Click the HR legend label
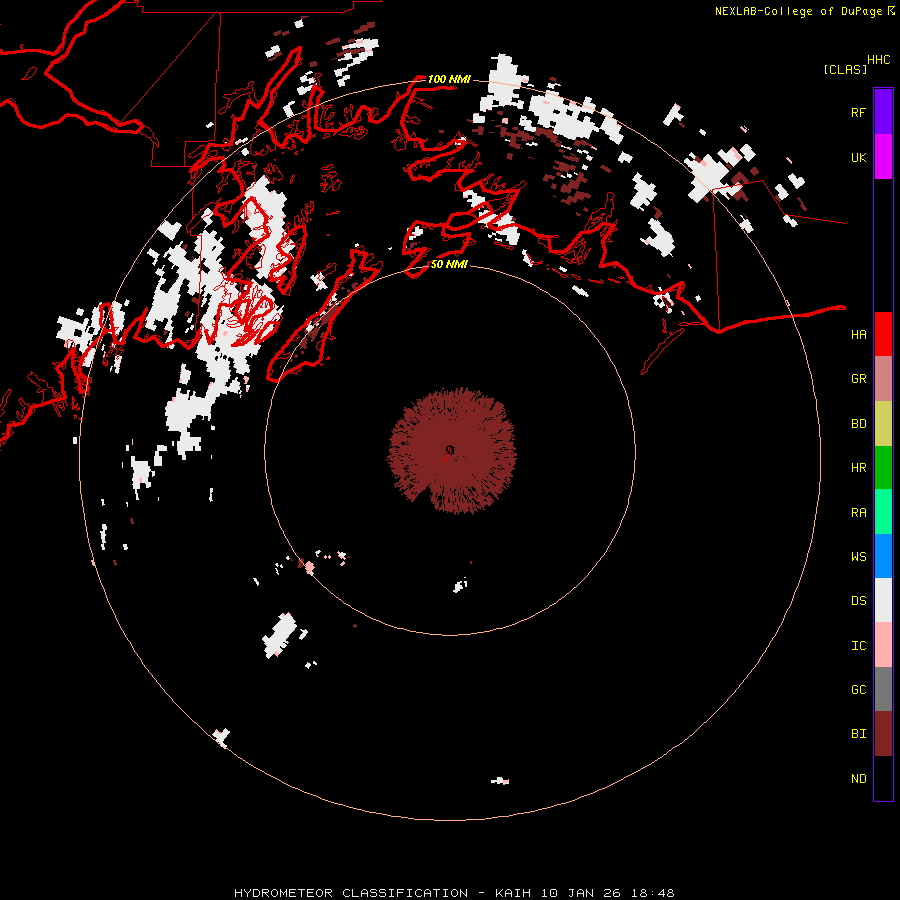Image resolution: width=900 pixels, height=900 pixels. pos(858,468)
